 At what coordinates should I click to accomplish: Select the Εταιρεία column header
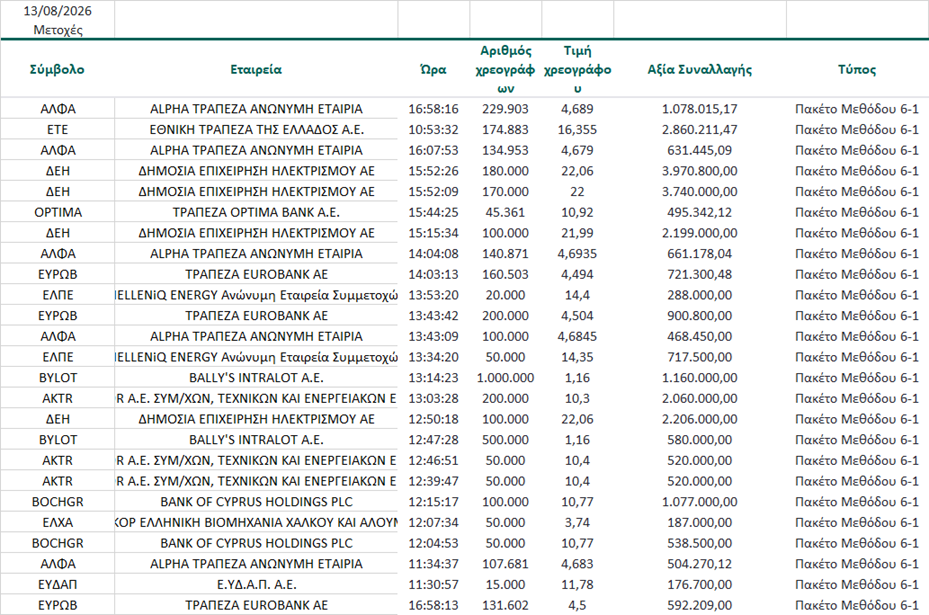coord(256,69)
